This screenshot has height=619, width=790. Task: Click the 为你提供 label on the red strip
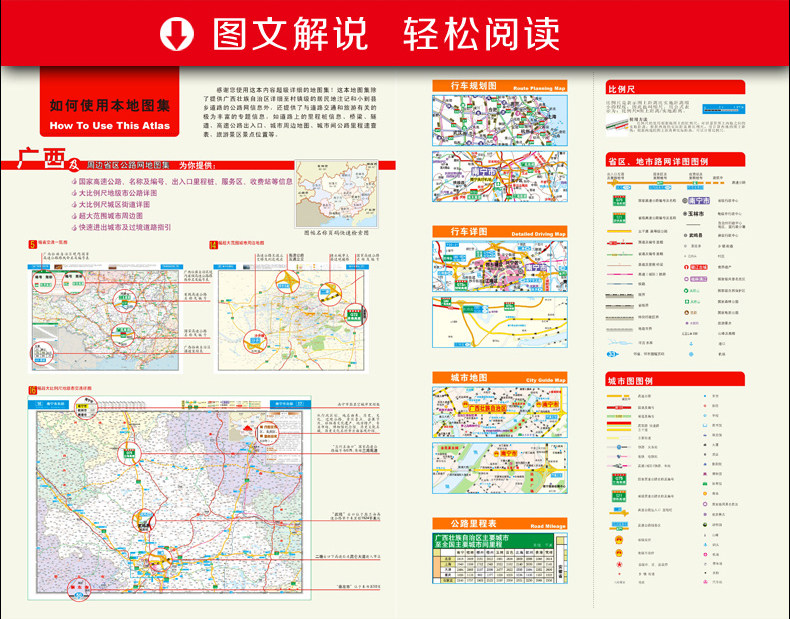[x=197, y=165]
